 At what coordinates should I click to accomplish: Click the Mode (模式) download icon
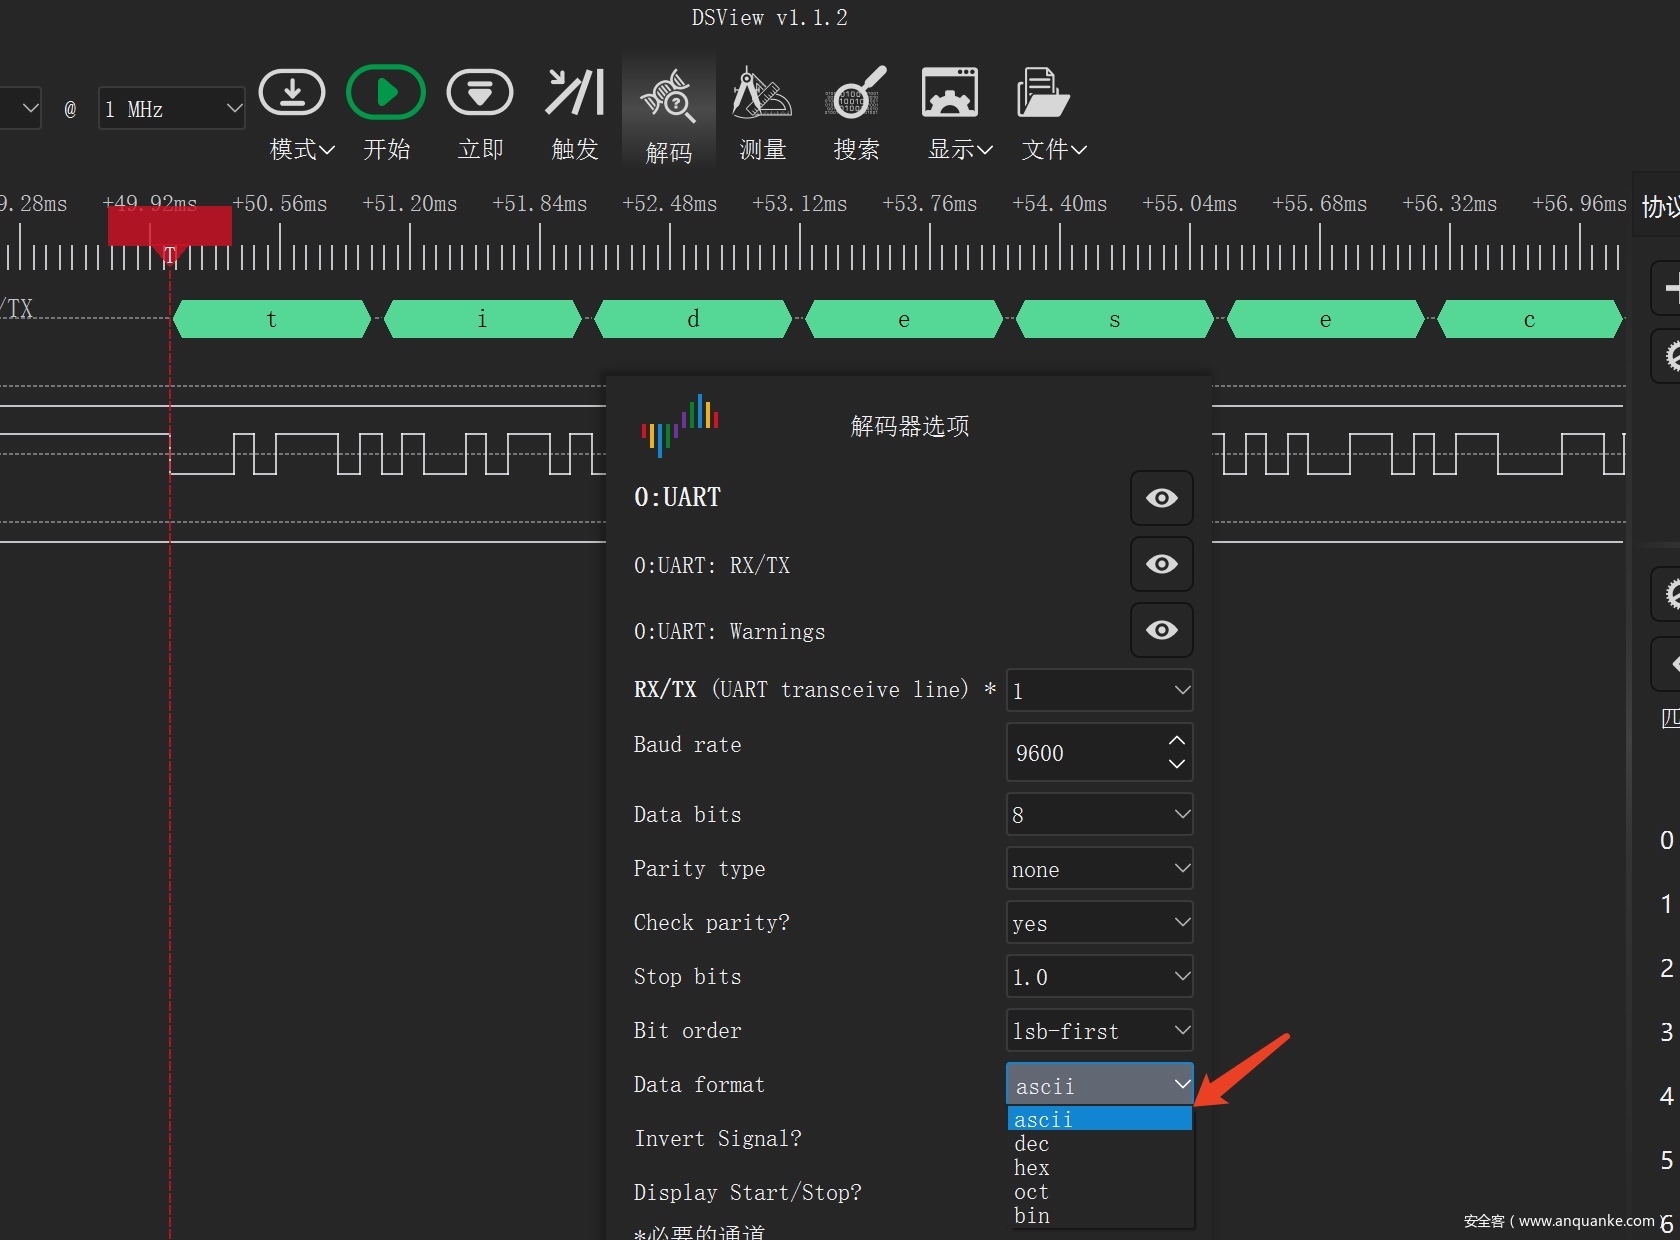[291, 94]
